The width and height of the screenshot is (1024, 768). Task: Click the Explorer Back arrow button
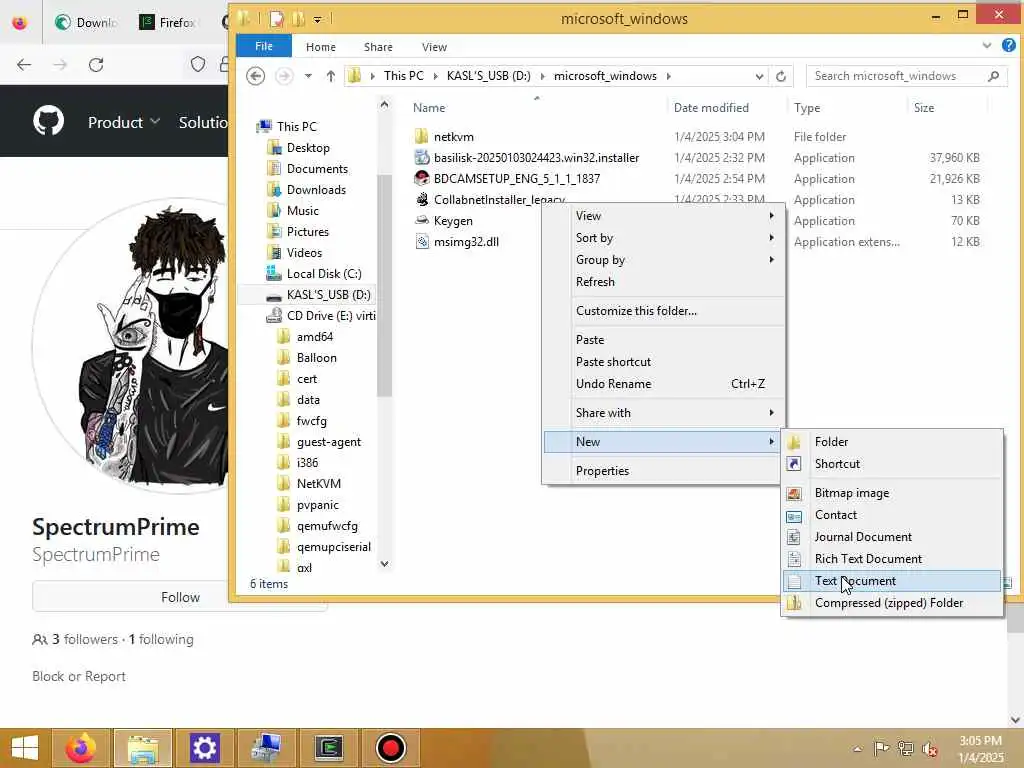tap(255, 76)
